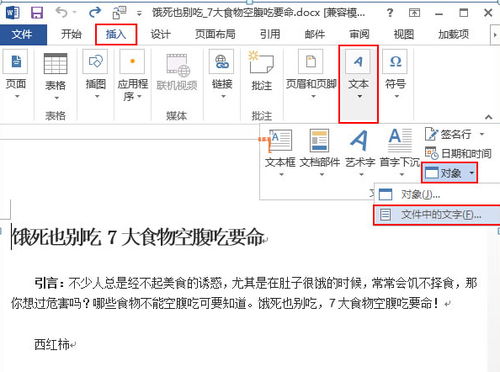Choose 对象(J)... from the dropdown menu
Screen dimensions: 500x372
point(437,194)
